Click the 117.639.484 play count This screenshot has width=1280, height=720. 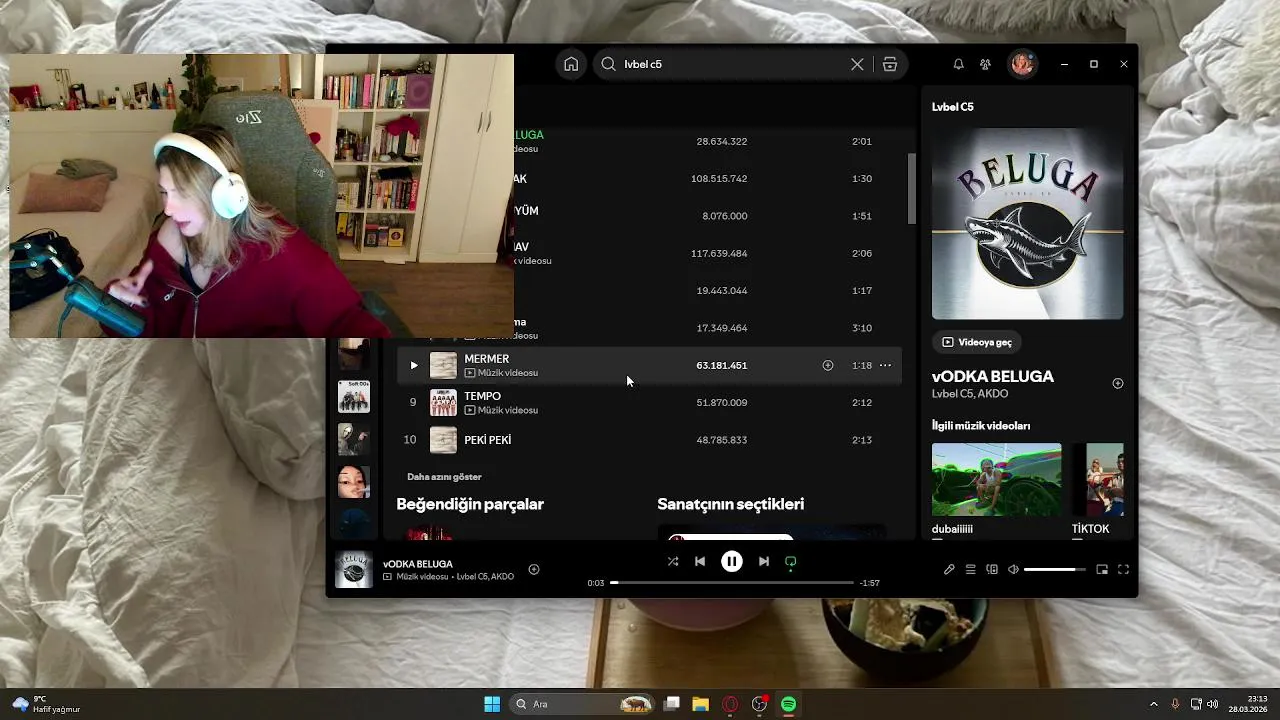[719, 253]
